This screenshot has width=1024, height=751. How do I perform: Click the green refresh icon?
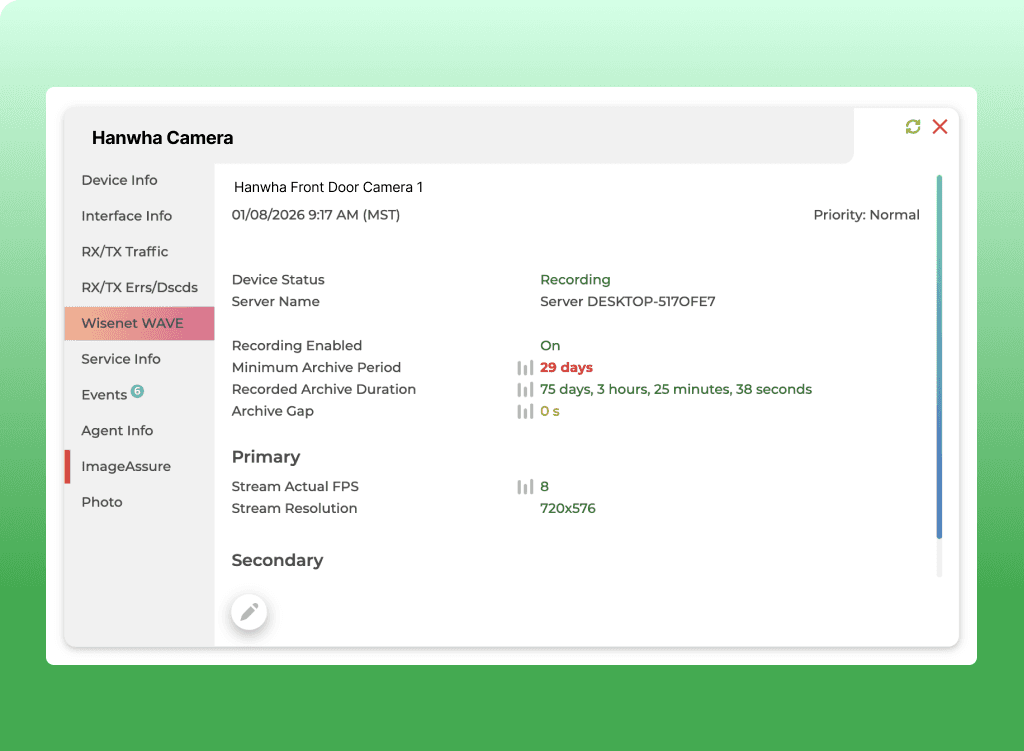coord(912,127)
